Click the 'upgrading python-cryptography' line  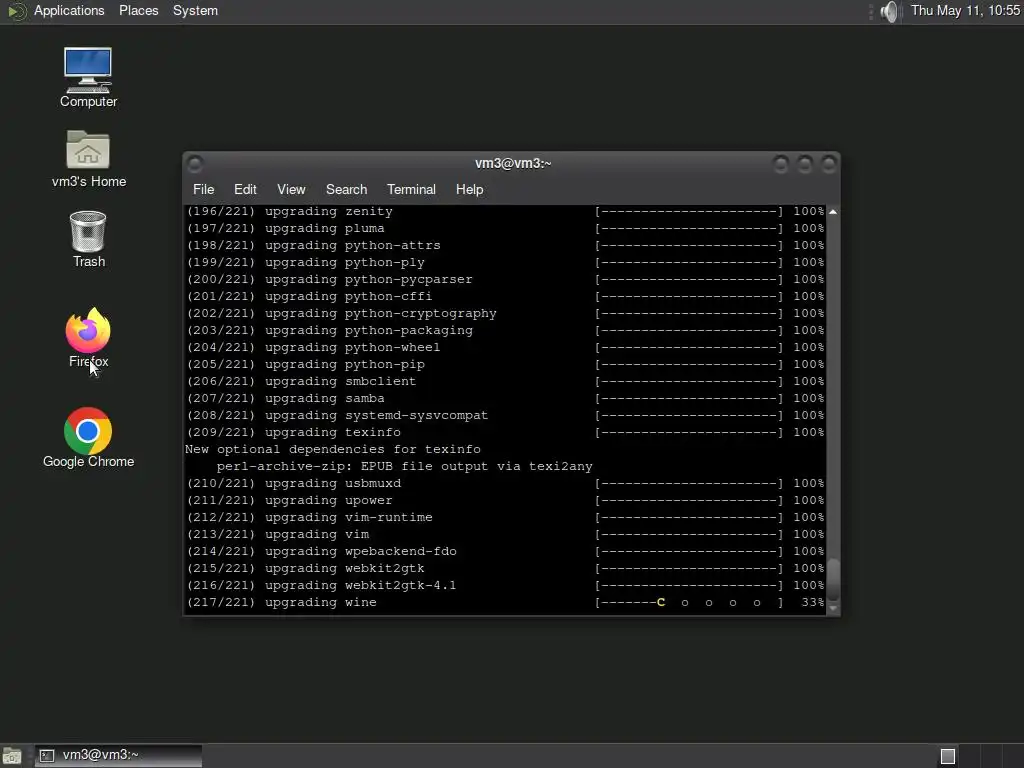click(505, 313)
